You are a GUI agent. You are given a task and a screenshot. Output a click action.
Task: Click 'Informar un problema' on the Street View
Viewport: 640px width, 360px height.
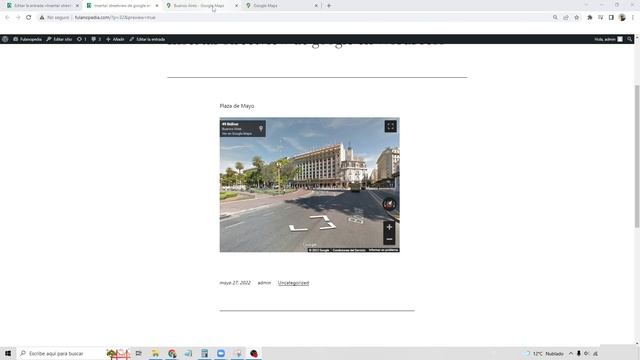383,250
